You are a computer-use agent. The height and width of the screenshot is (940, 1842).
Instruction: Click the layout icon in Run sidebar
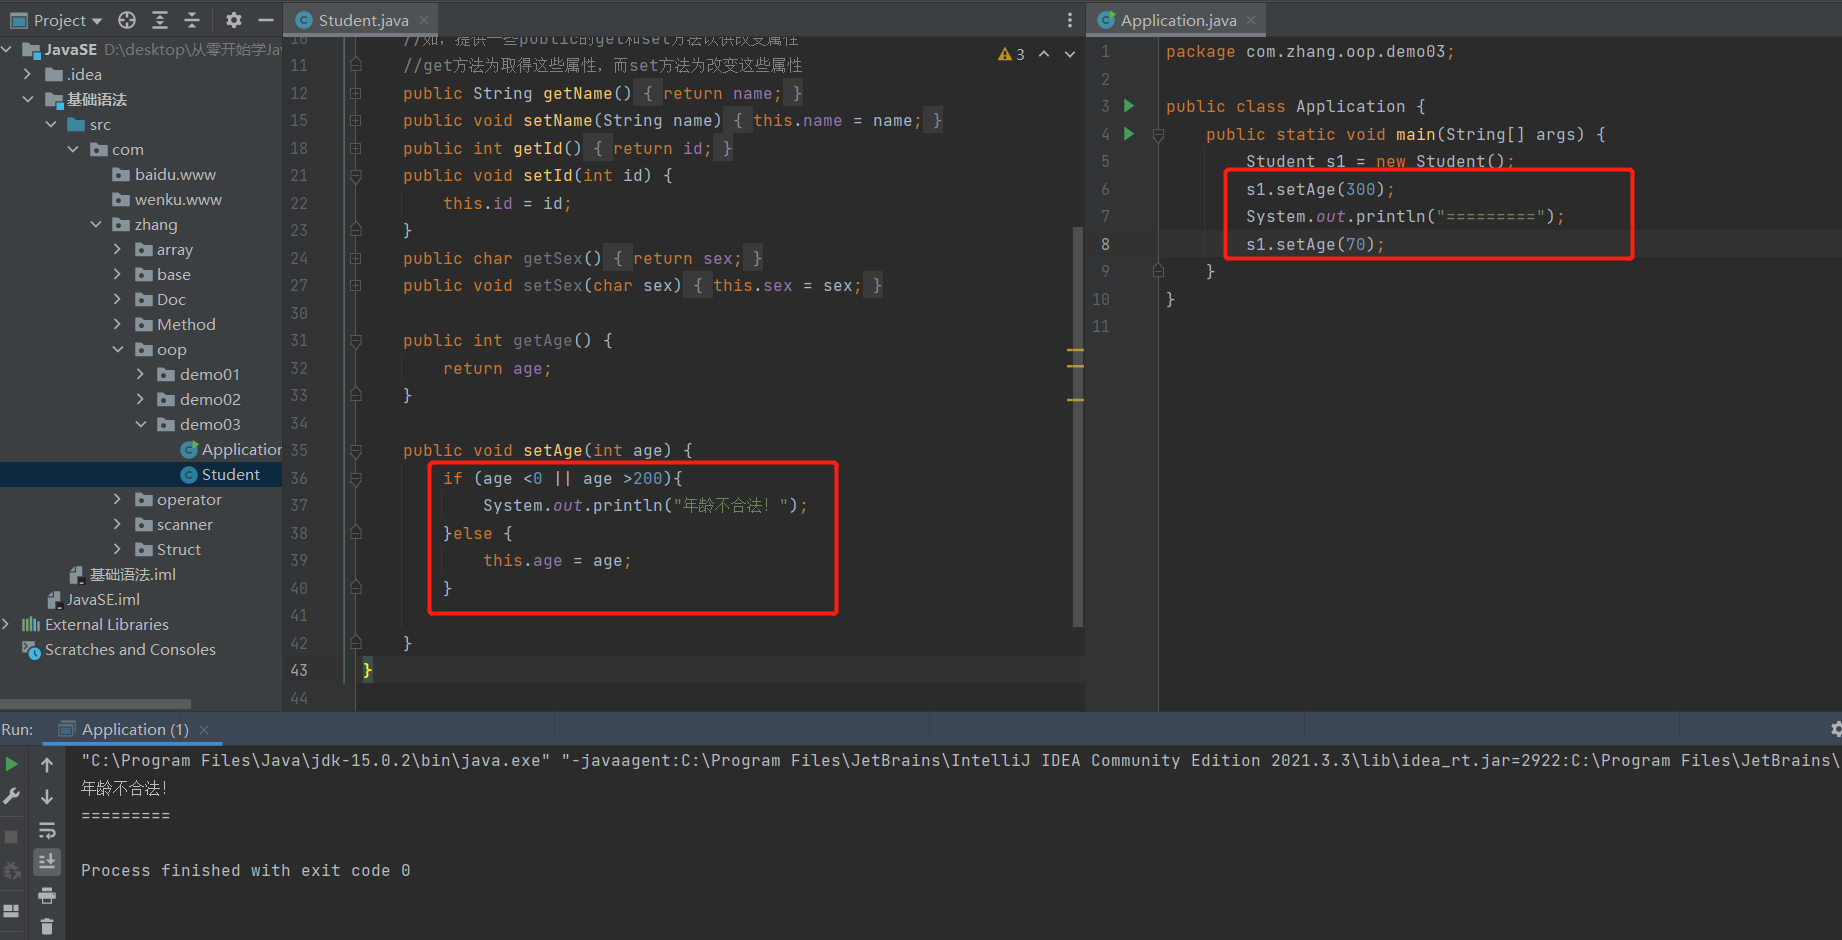pyautogui.click(x=12, y=911)
